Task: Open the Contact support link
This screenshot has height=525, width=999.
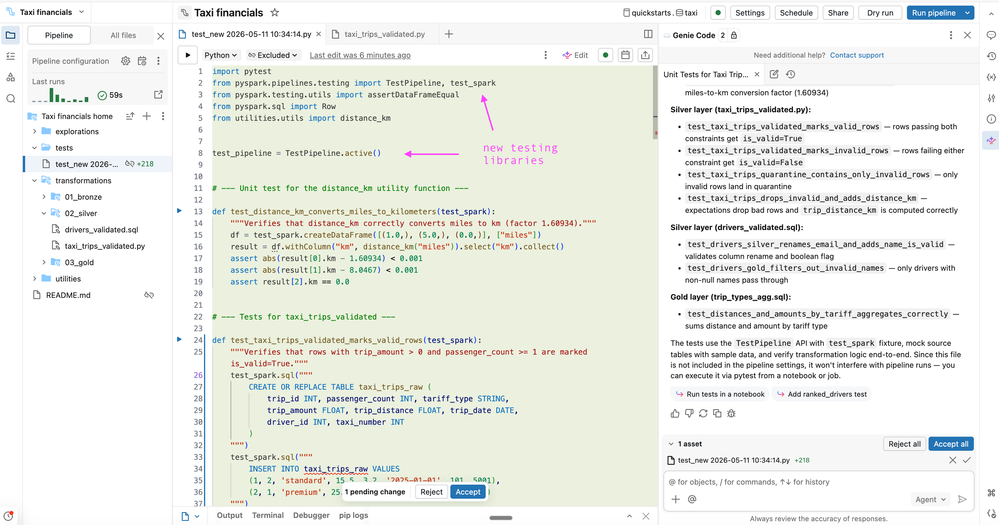Action: (856, 55)
